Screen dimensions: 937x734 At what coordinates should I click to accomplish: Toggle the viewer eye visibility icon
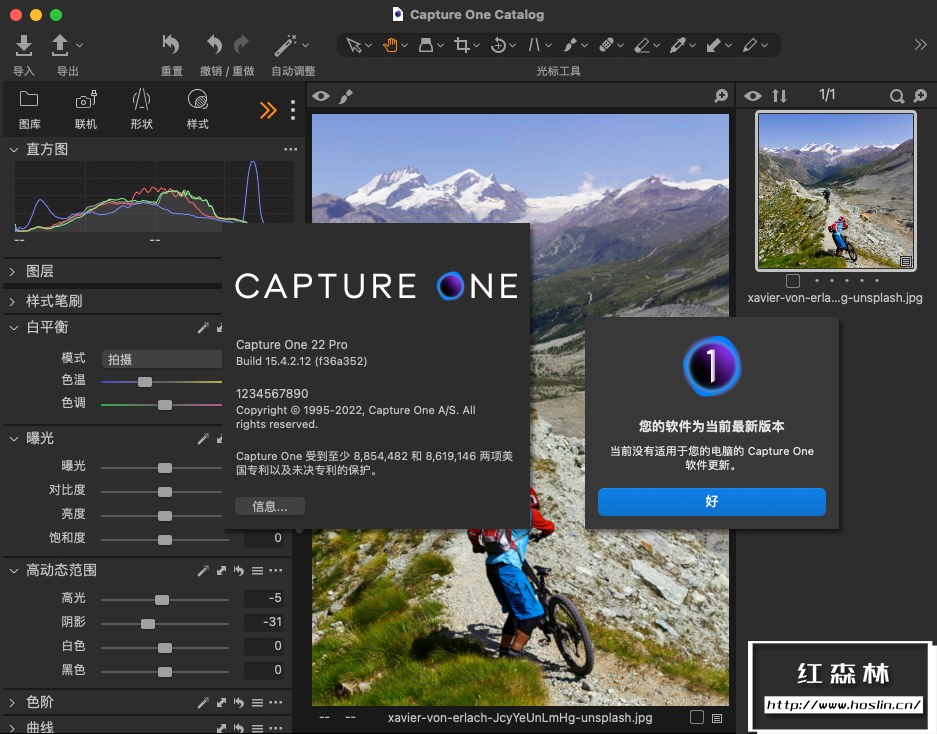(x=321, y=96)
